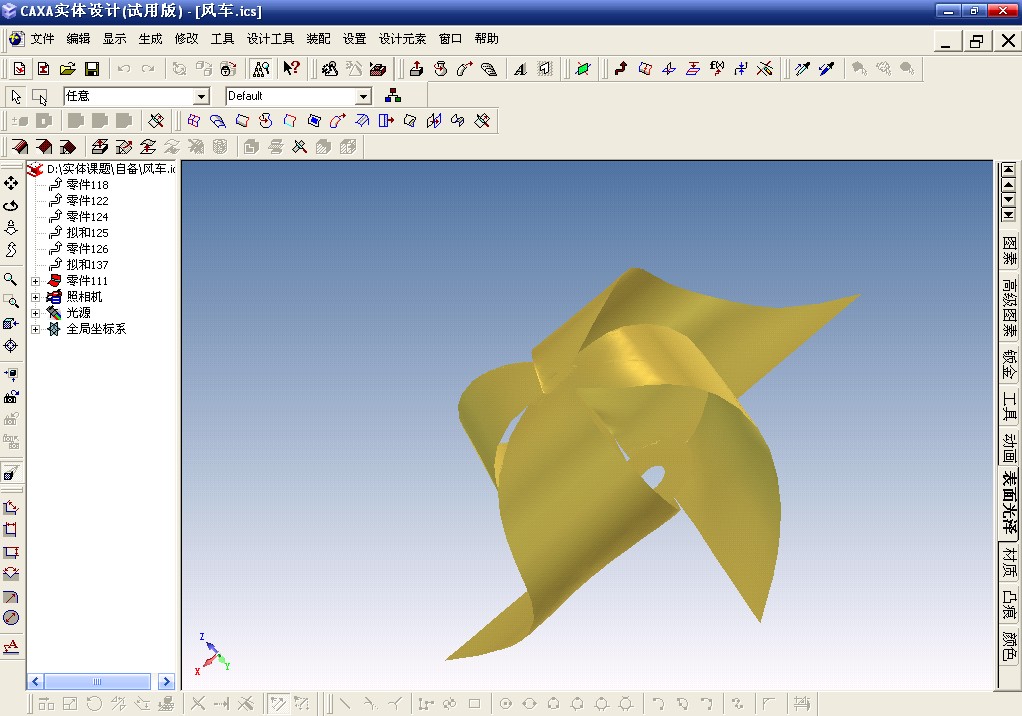
Task: Click the red circle slash icon at left
Action: [11, 618]
